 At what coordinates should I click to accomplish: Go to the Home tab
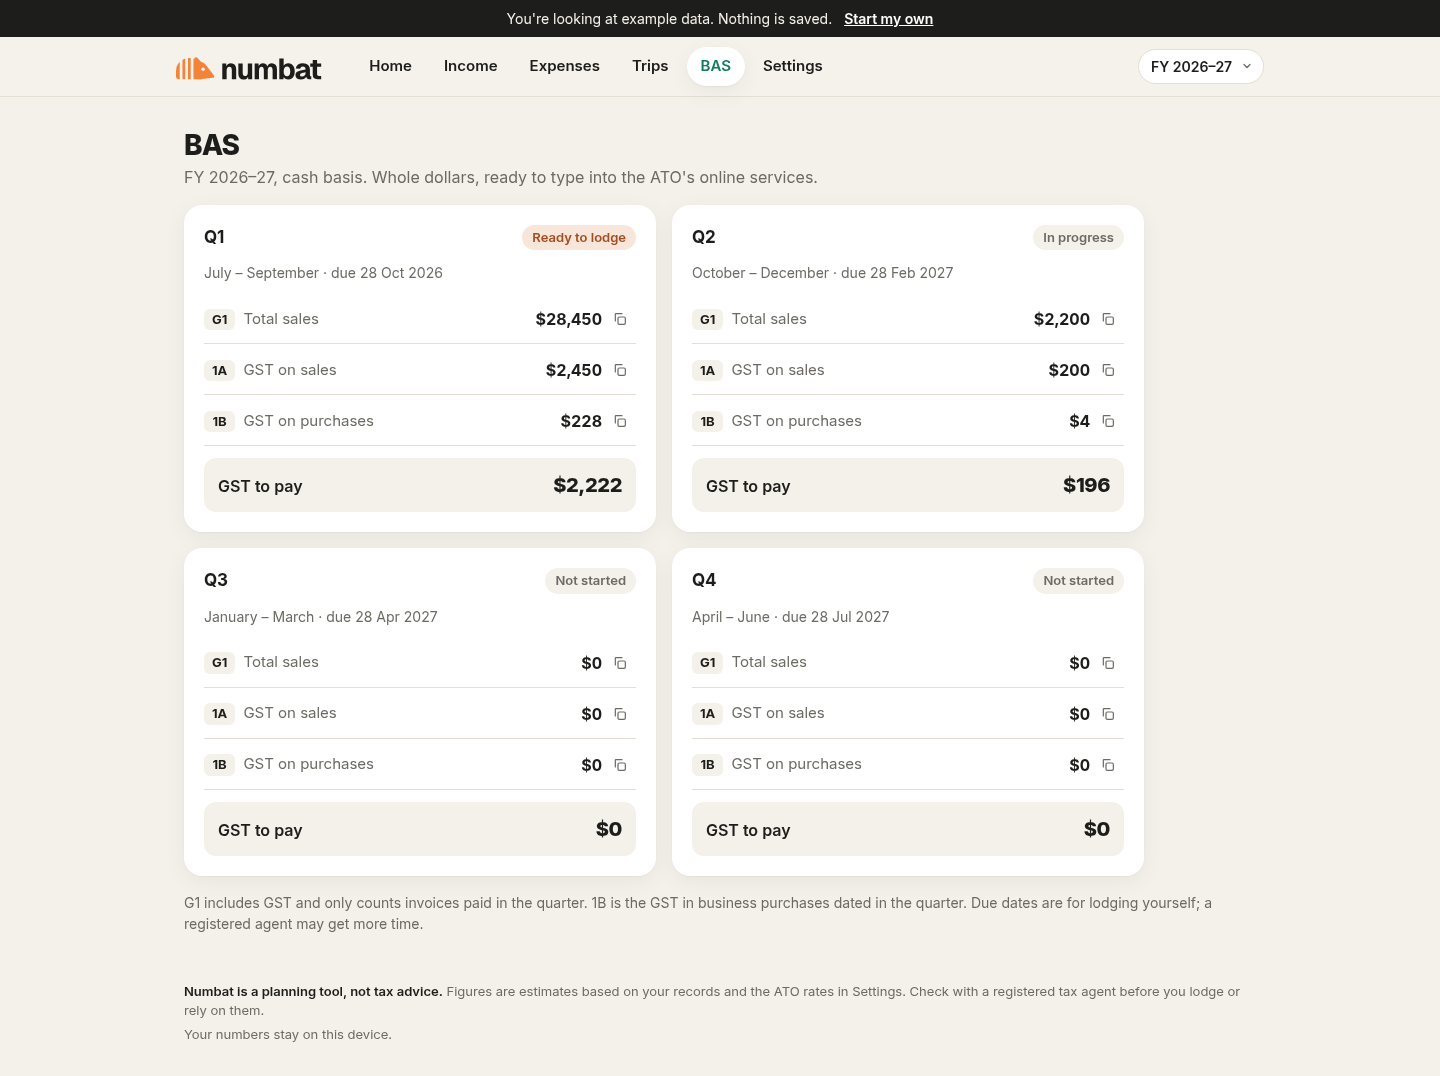coord(390,66)
